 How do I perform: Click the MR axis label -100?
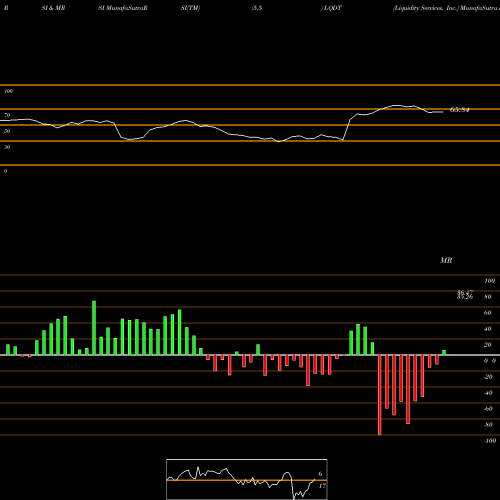coord(490,441)
